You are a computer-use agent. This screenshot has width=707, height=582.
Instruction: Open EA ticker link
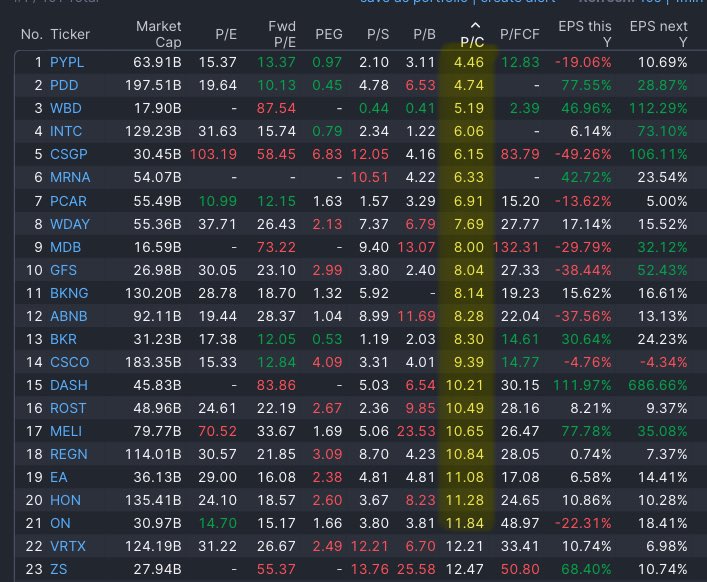point(59,477)
